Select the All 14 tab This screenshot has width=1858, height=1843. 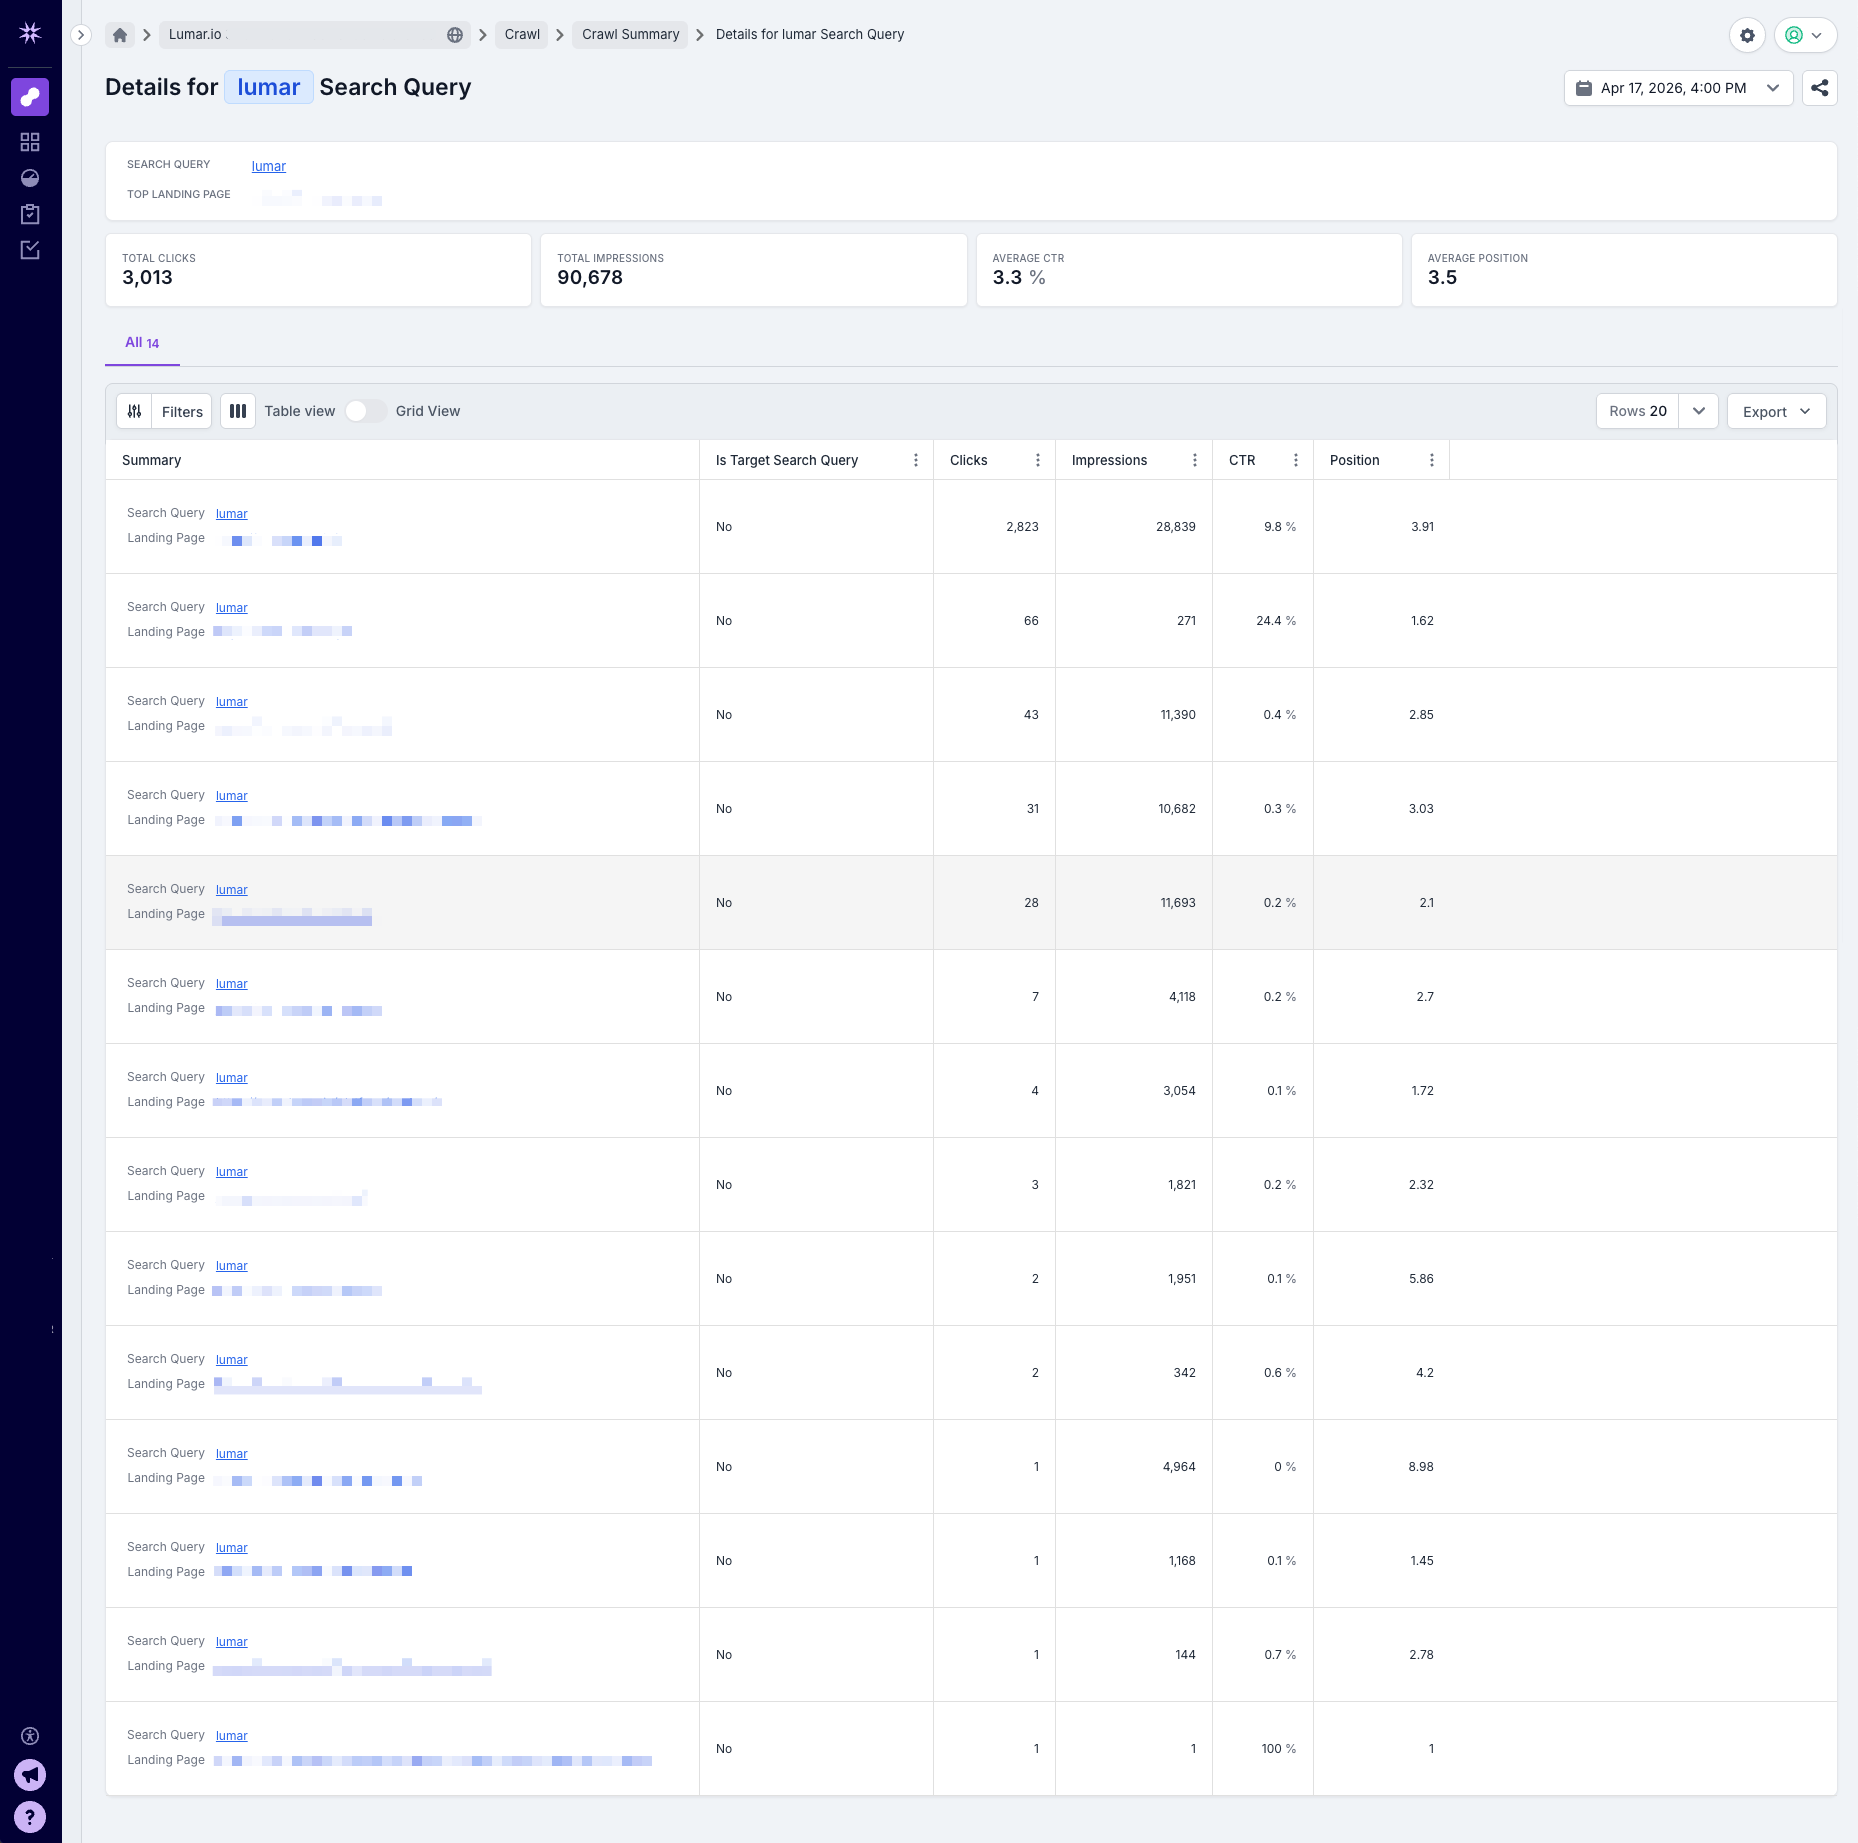(x=142, y=343)
